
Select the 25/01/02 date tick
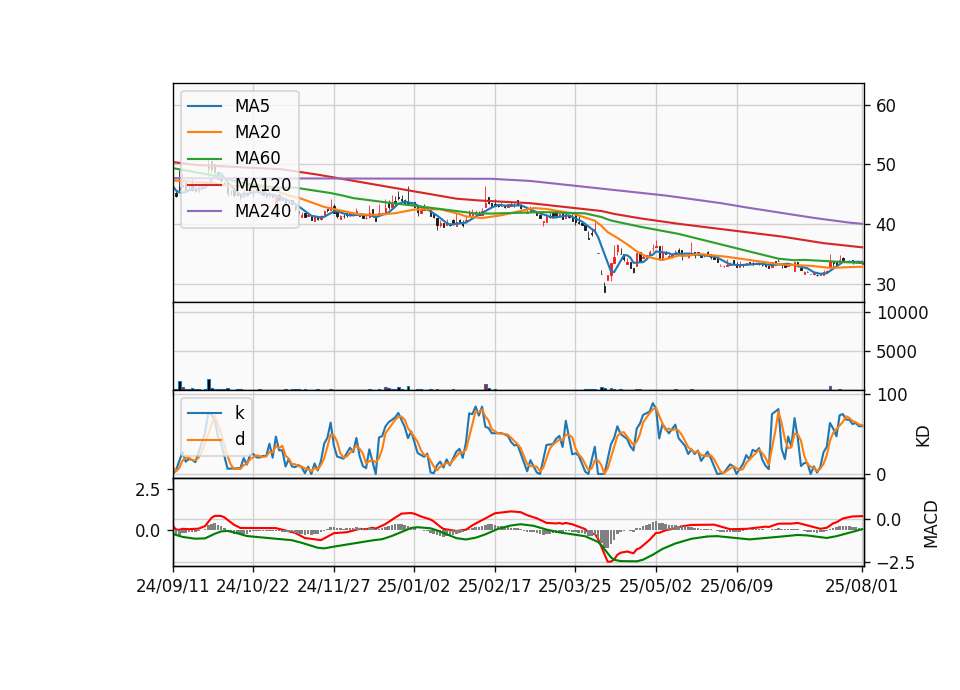[414, 586]
